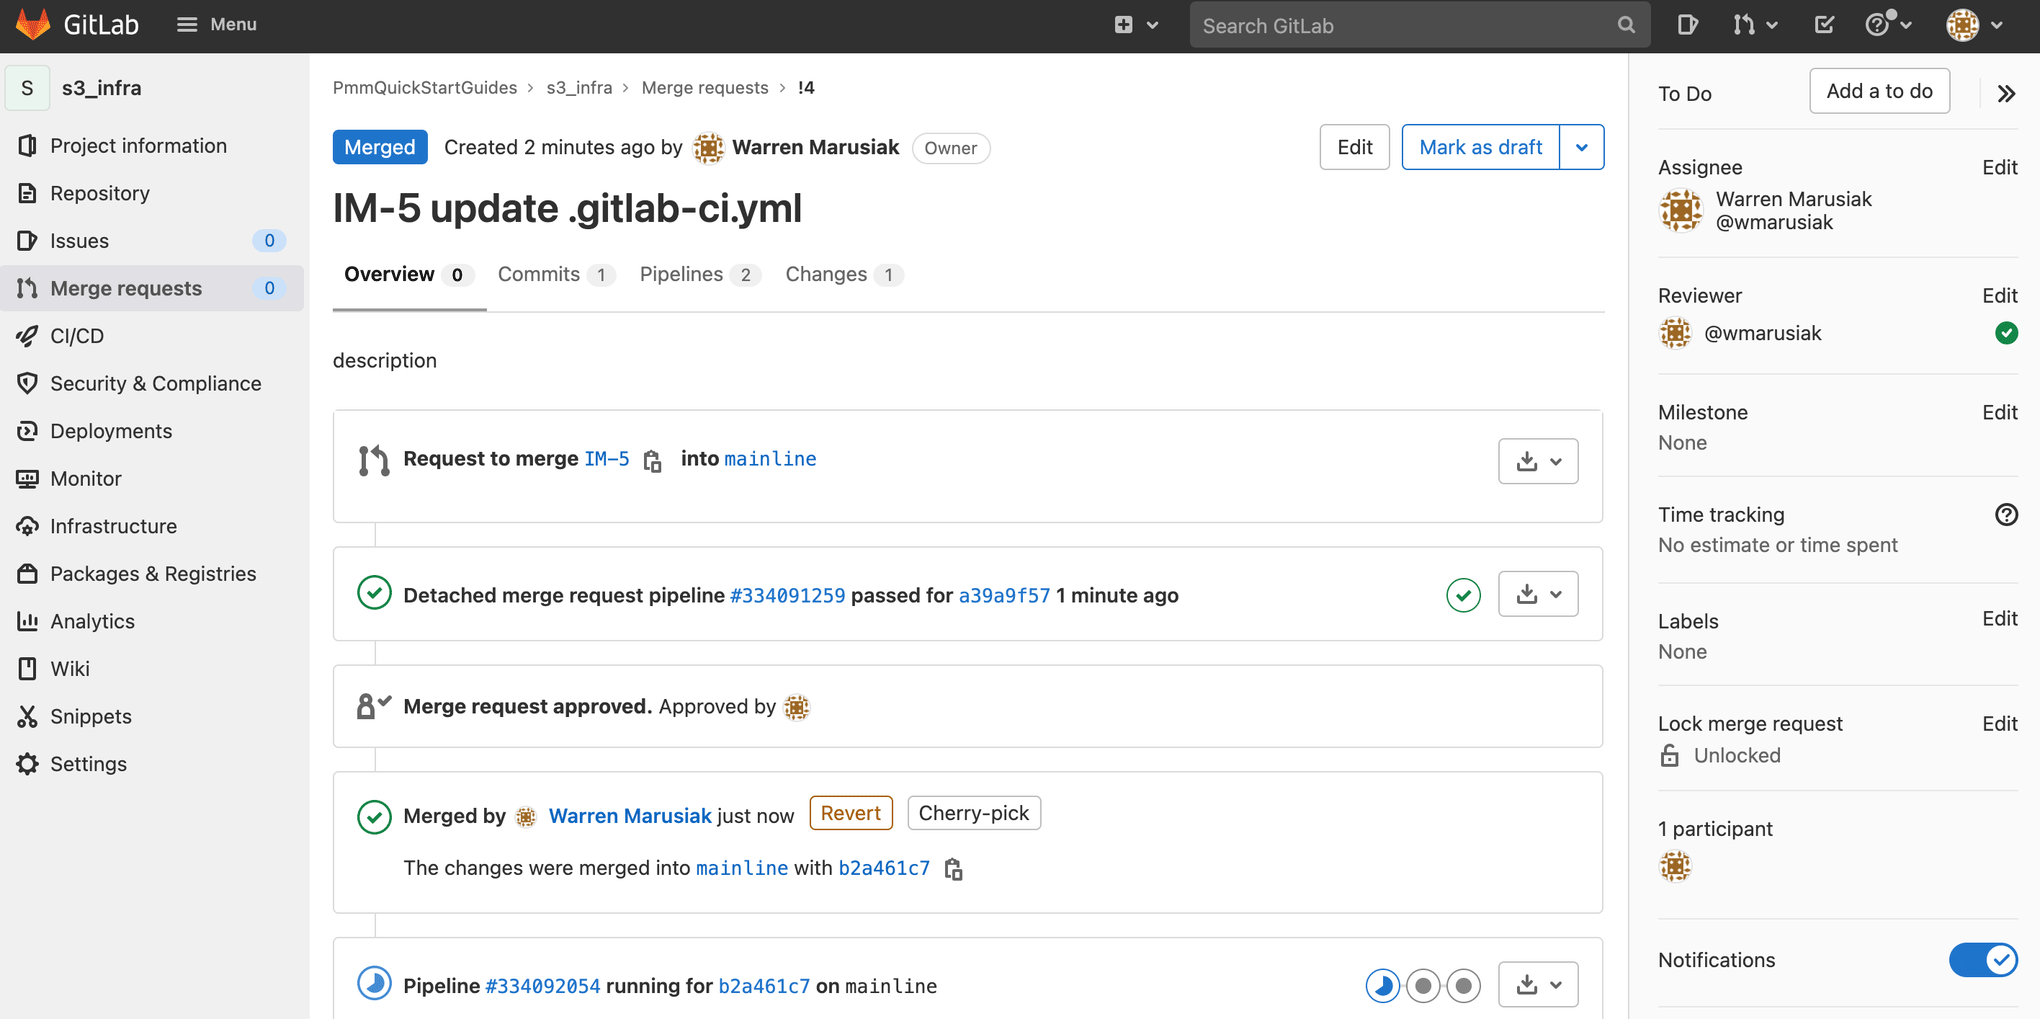Image resolution: width=2040 pixels, height=1019 pixels.
Task: Collapse the right sidebar
Action: 2007,93
